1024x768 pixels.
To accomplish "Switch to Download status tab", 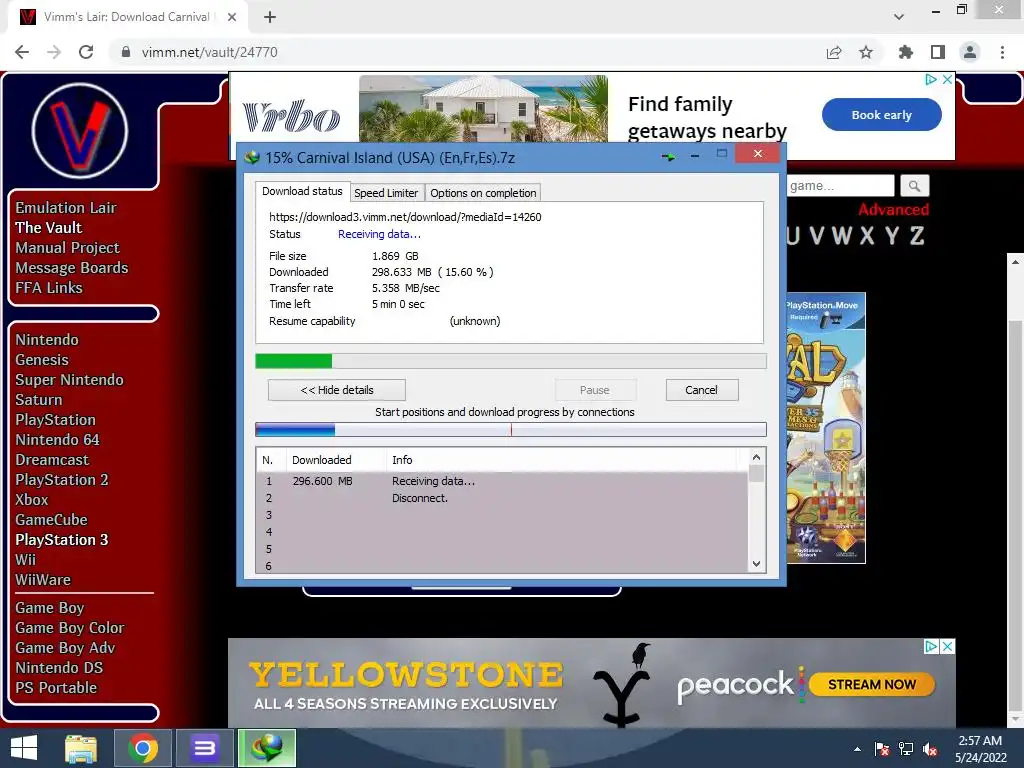I will point(302,191).
